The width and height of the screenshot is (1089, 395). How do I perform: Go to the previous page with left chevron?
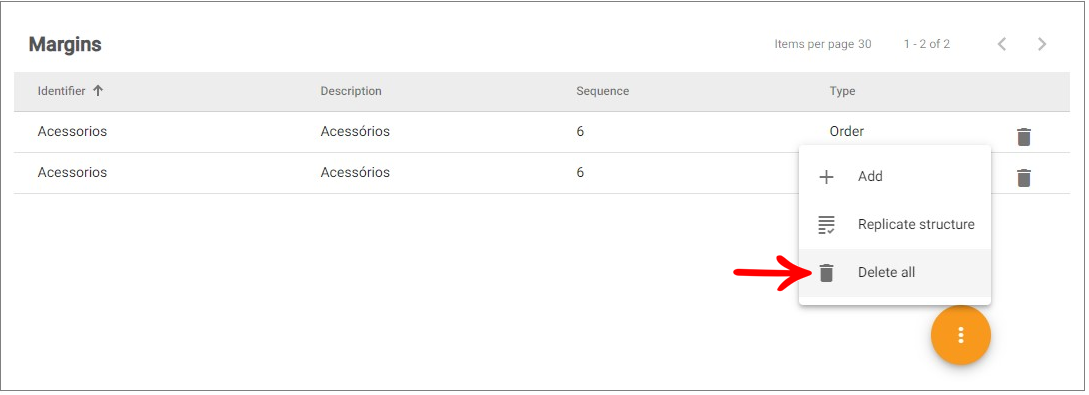(x=1001, y=44)
